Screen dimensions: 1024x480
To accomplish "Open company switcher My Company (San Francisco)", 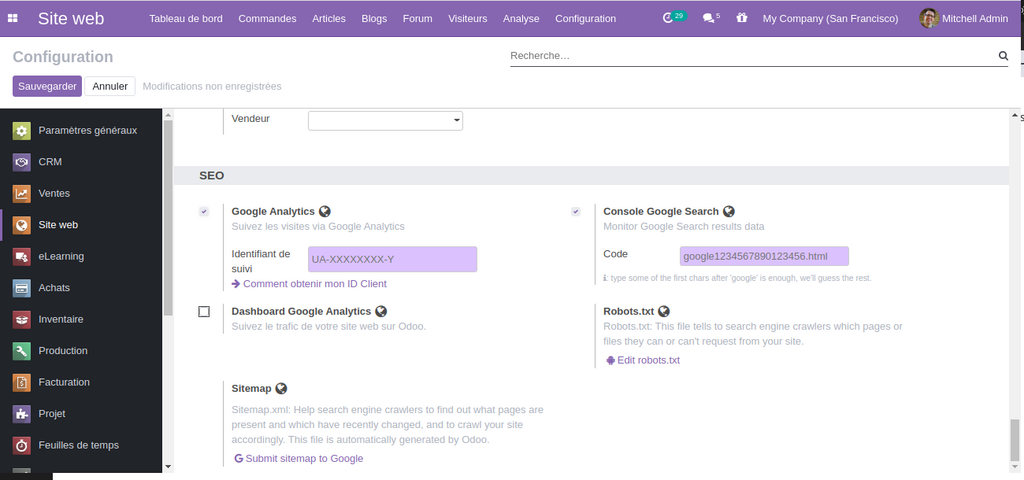I will coord(830,18).
